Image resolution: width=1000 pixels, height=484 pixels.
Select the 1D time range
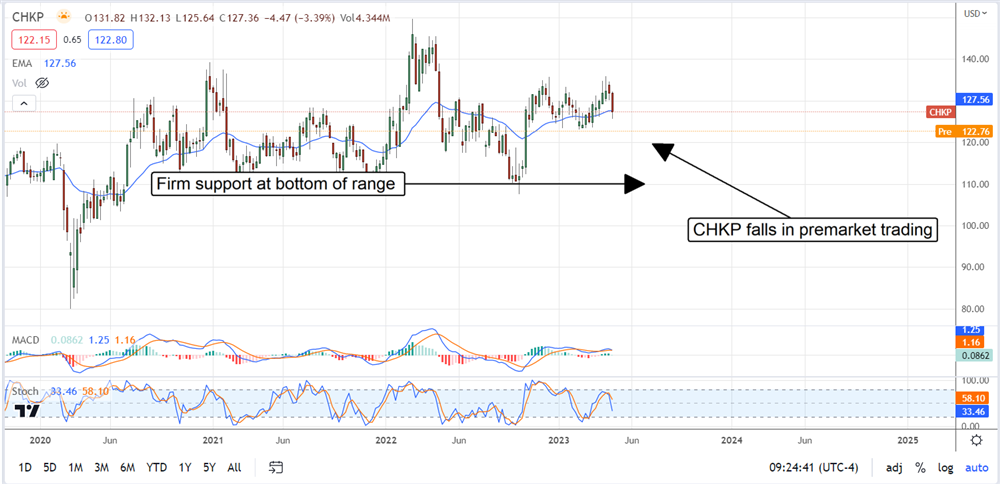24,467
